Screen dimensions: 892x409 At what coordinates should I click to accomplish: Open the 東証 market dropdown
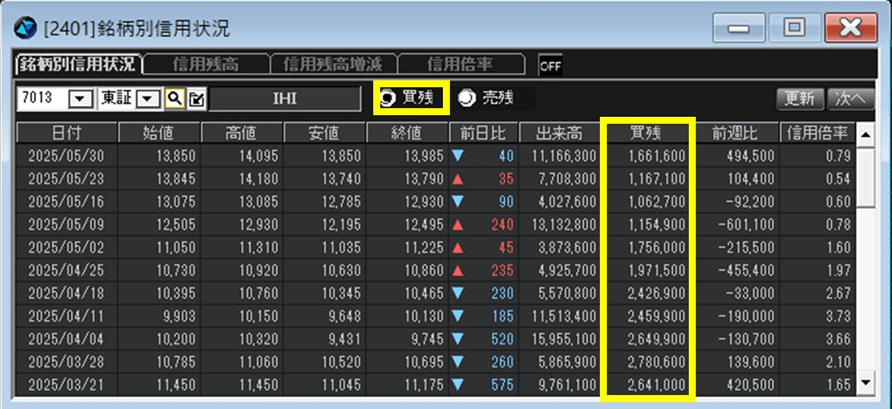pyautogui.click(x=149, y=99)
